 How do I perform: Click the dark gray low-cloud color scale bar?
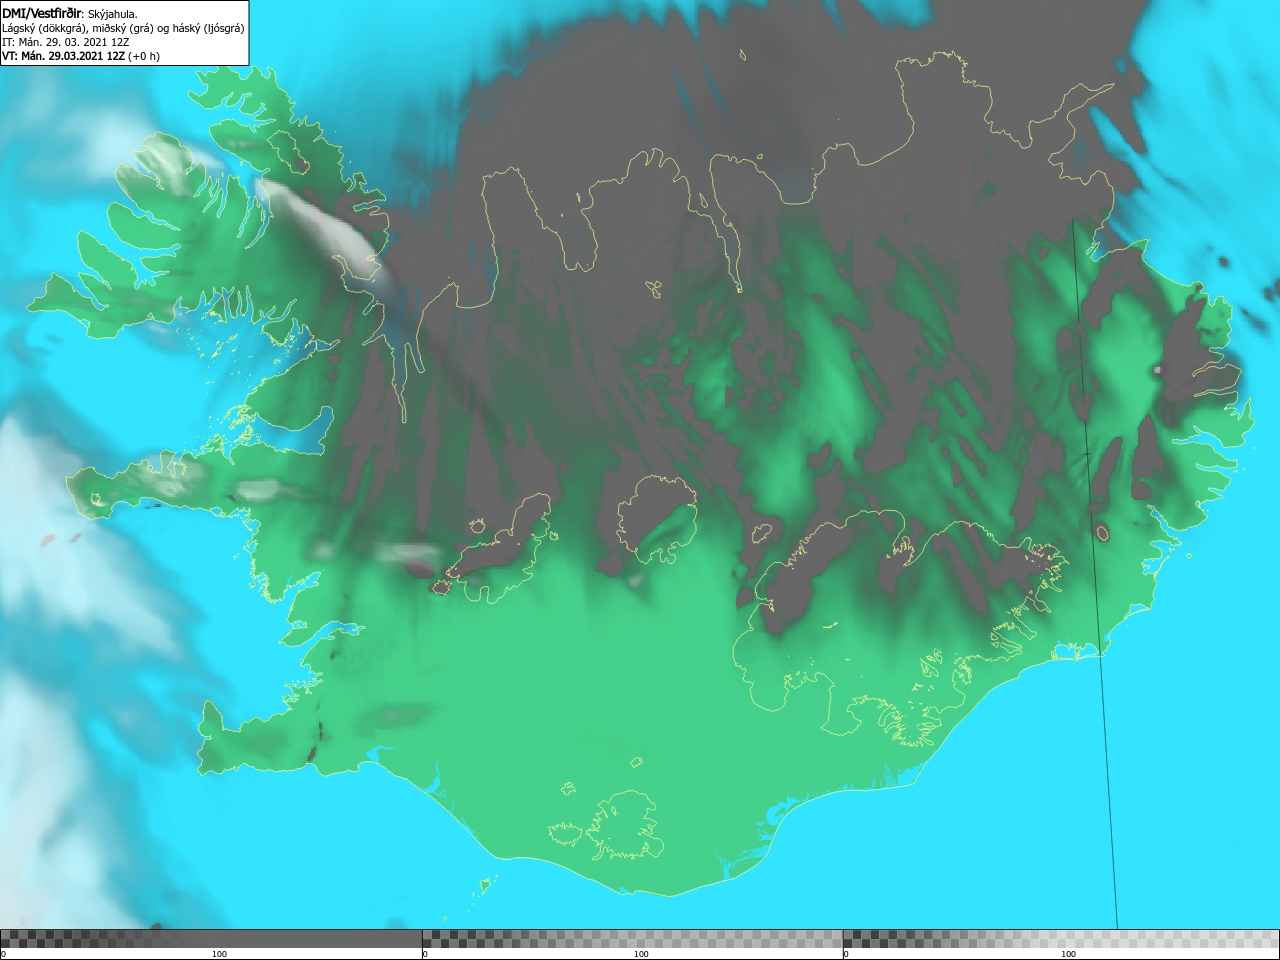coord(211,939)
